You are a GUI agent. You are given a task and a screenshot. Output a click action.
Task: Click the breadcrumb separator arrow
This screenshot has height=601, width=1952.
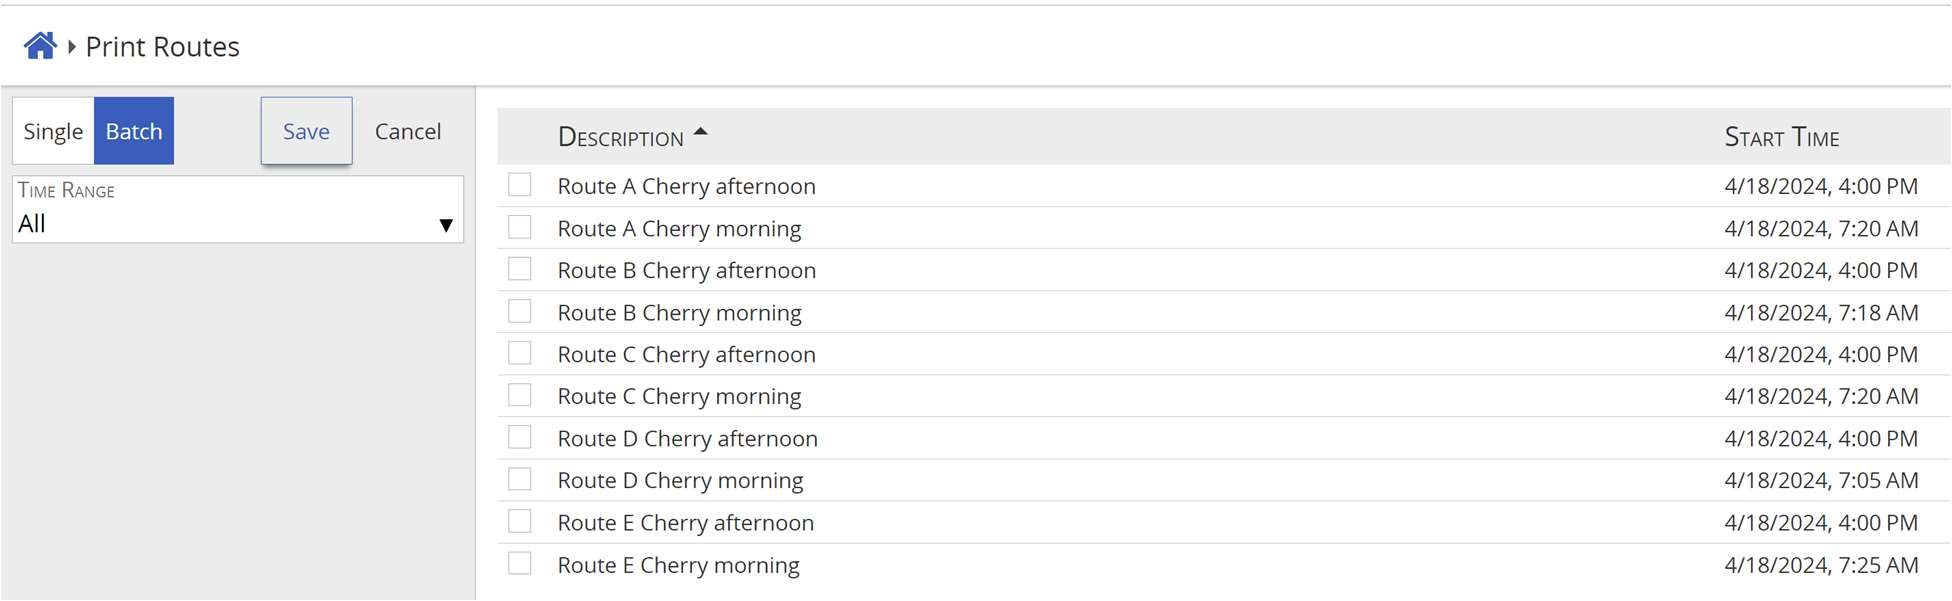72,47
